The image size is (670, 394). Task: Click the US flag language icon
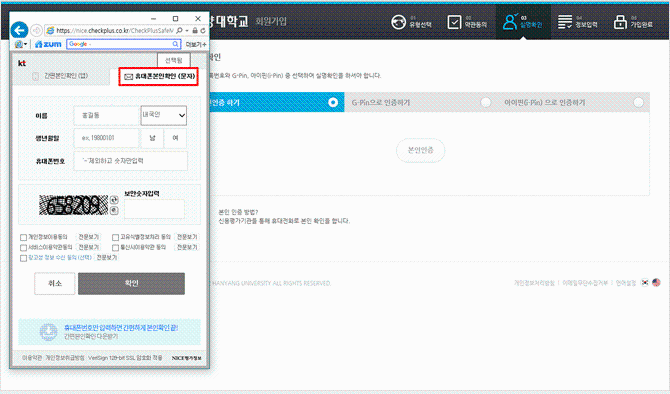pyautogui.click(x=656, y=282)
